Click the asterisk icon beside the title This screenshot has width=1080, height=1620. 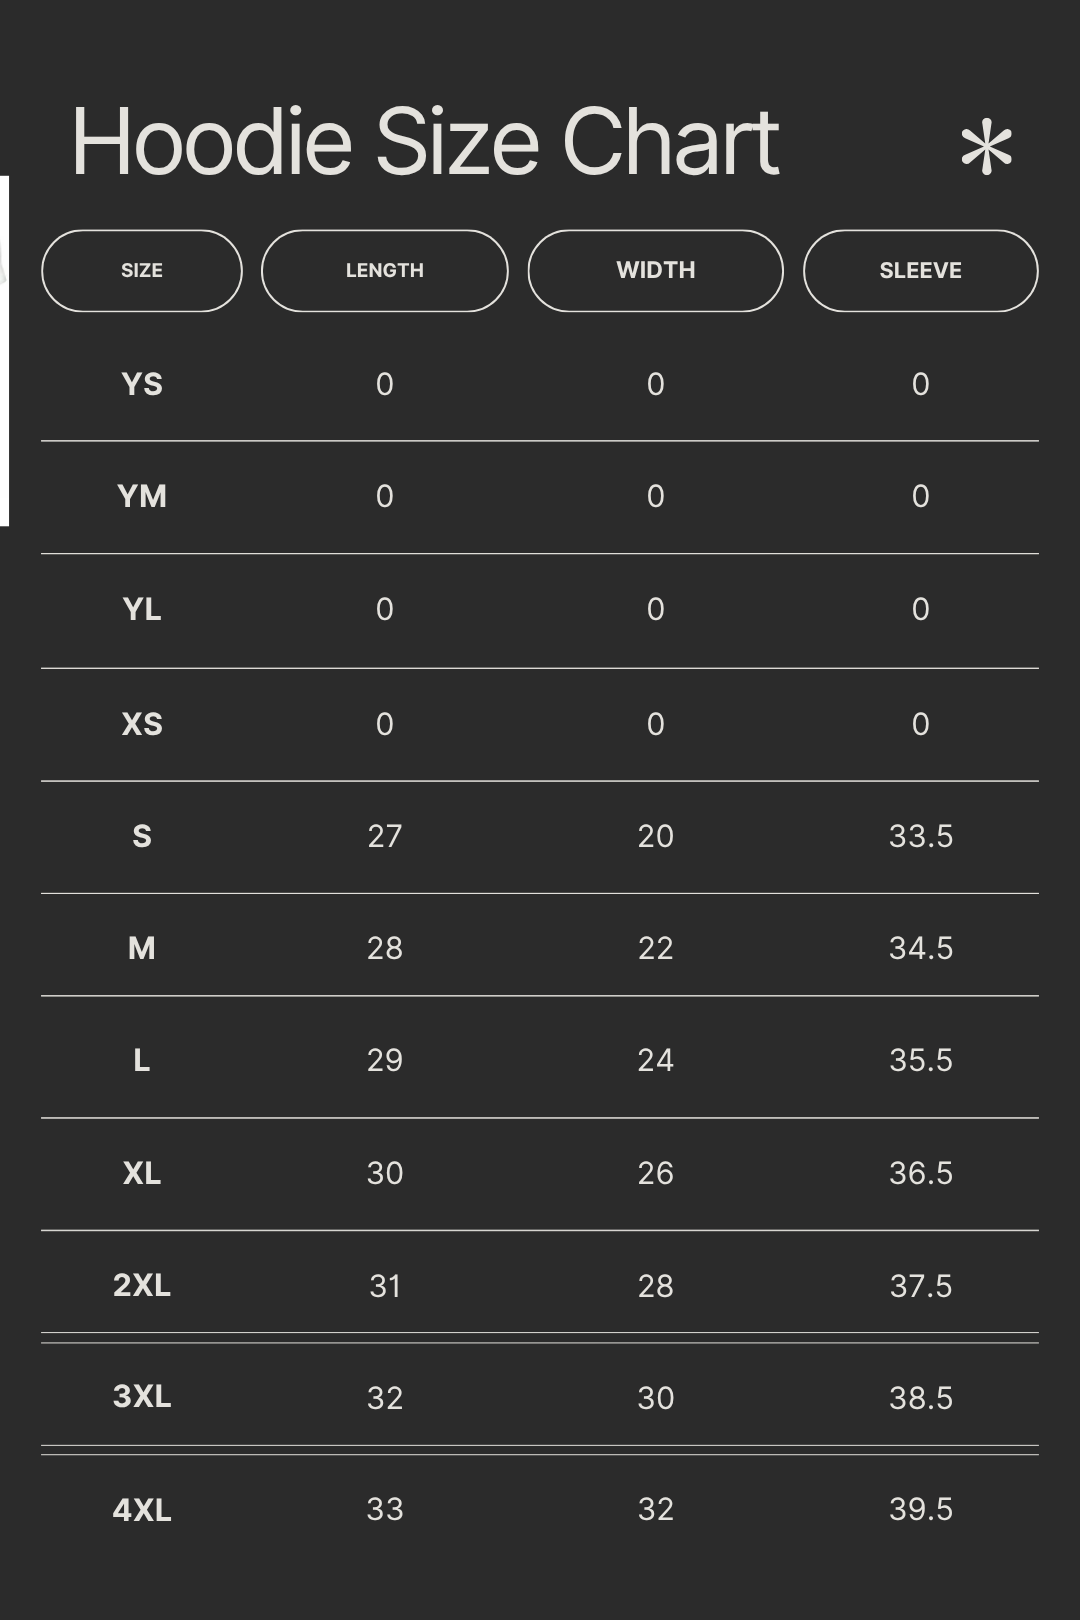986,149
